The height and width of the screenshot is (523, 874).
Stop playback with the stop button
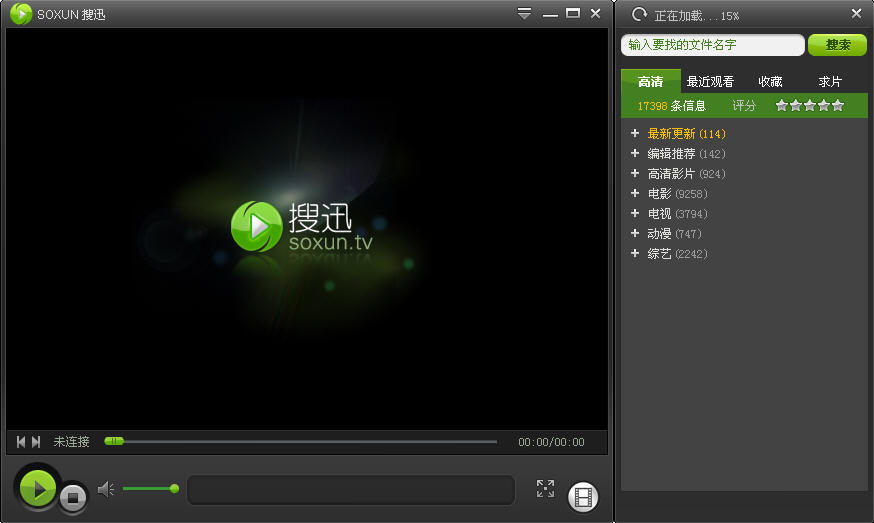(73, 497)
